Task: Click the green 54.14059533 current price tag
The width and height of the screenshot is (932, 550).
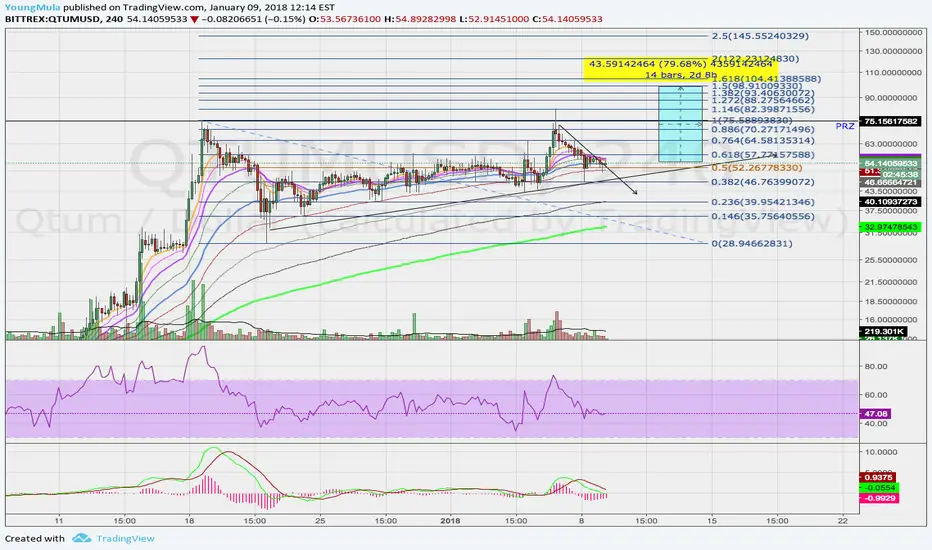Action: 890,163
